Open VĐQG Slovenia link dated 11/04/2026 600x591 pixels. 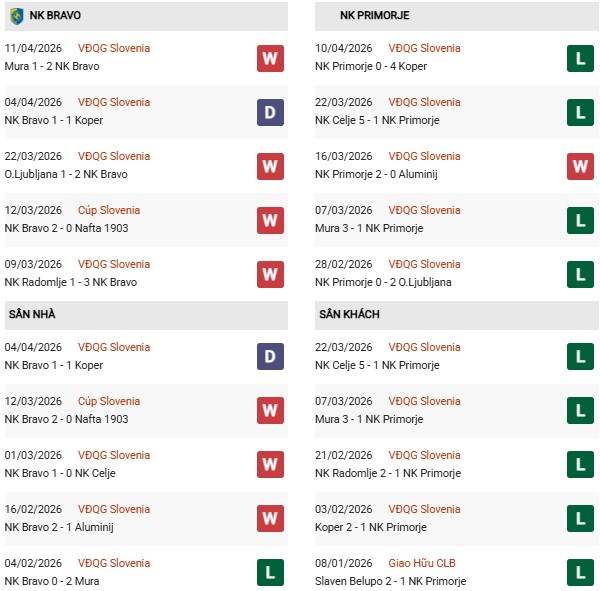click(x=113, y=48)
